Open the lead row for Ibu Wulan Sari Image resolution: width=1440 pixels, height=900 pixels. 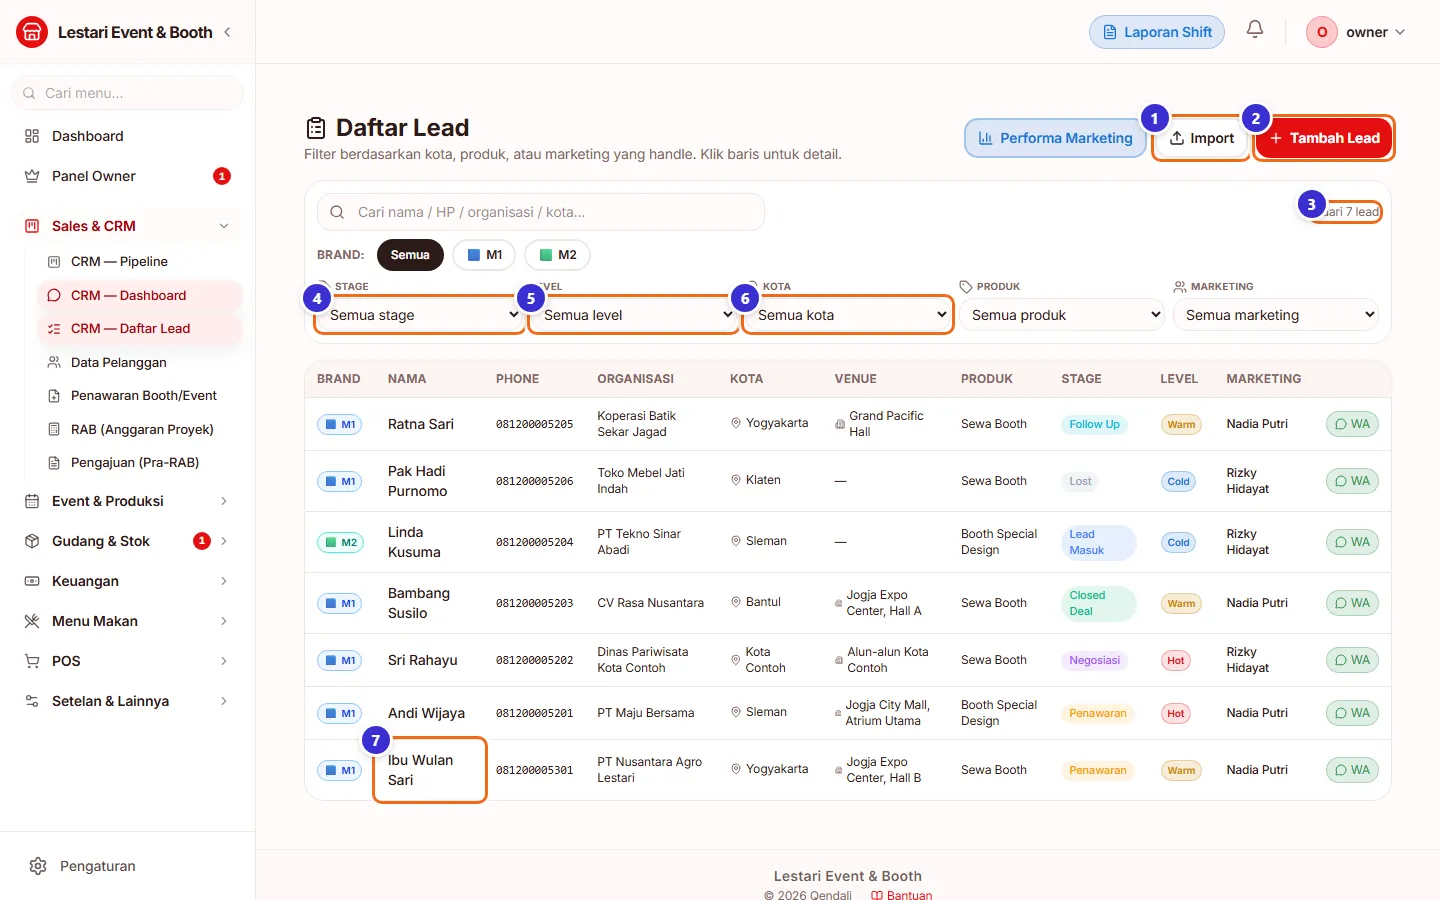pyautogui.click(x=848, y=770)
